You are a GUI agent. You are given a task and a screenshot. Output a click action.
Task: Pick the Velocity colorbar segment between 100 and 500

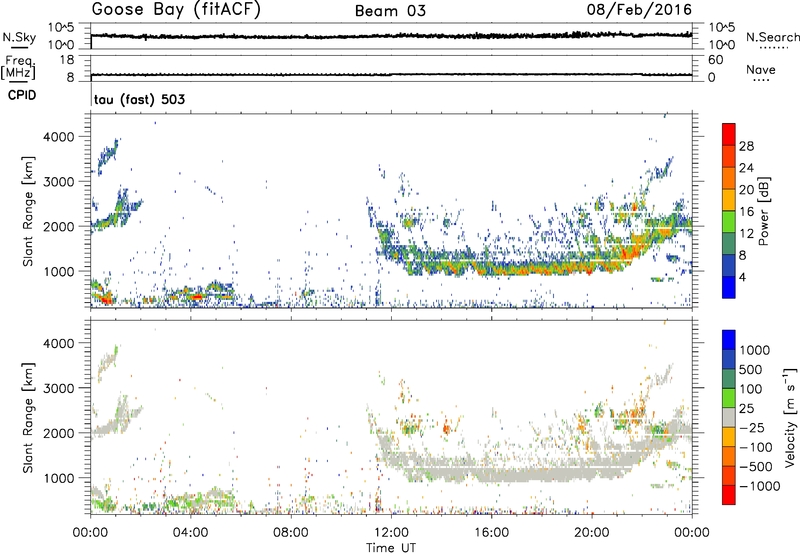tap(729, 379)
